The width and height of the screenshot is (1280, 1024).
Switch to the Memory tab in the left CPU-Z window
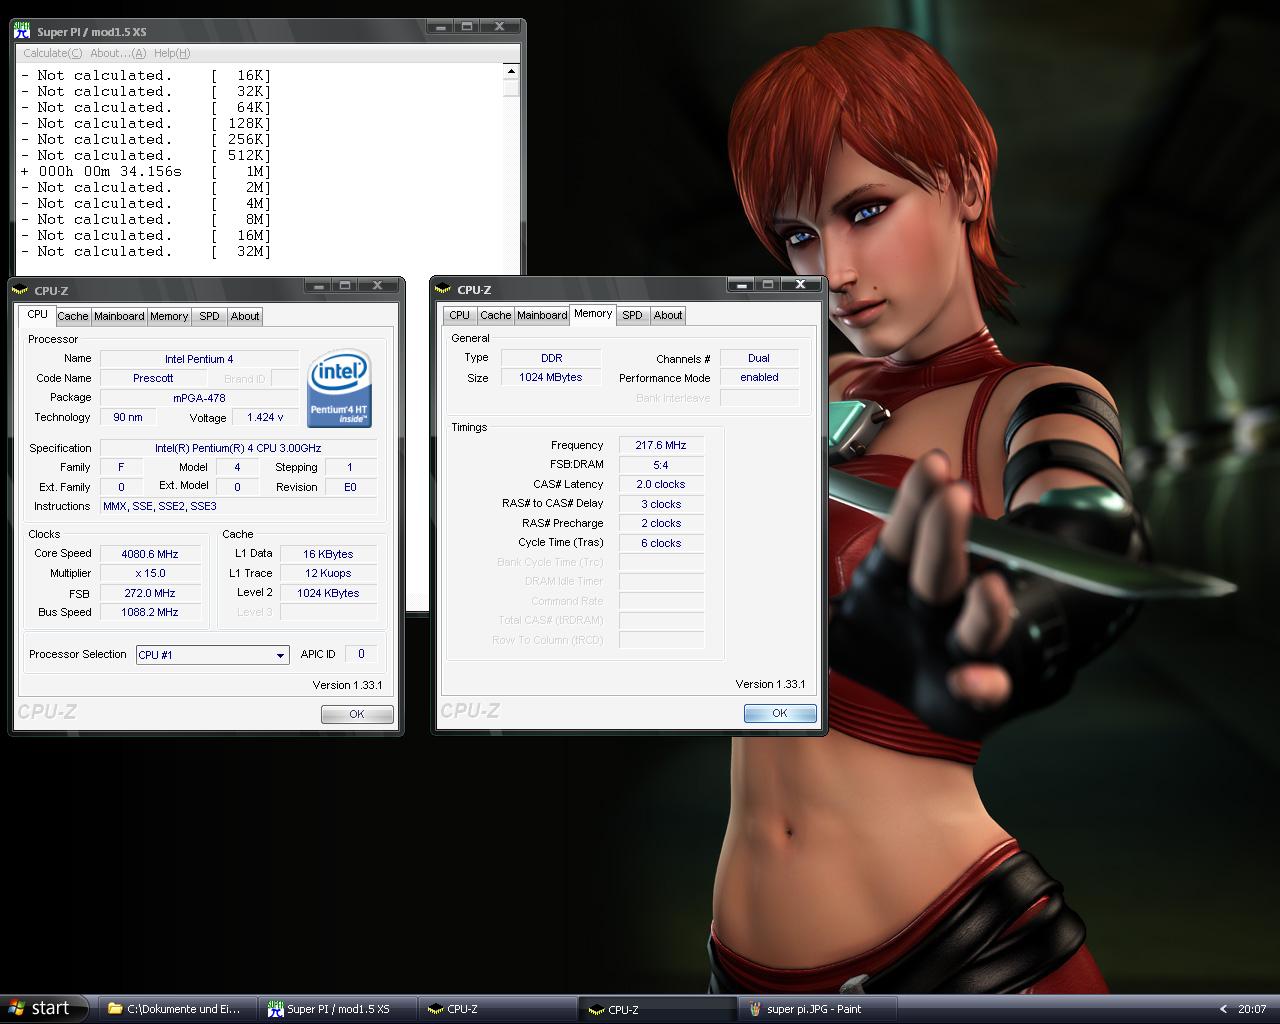(x=169, y=316)
